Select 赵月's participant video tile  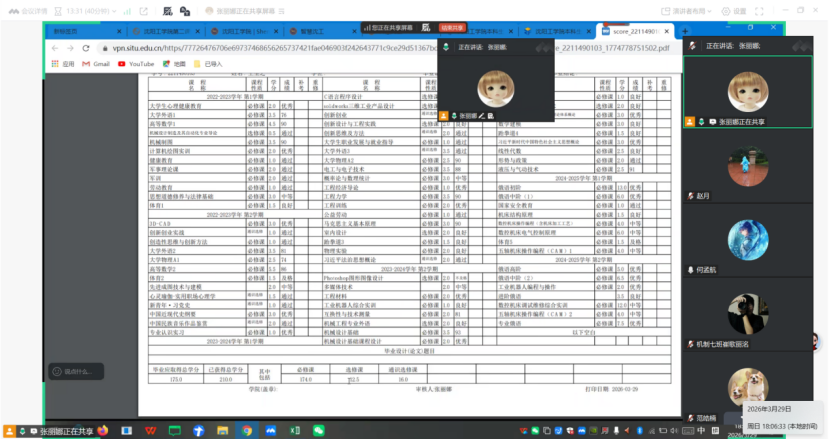click(x=756, y=166)
